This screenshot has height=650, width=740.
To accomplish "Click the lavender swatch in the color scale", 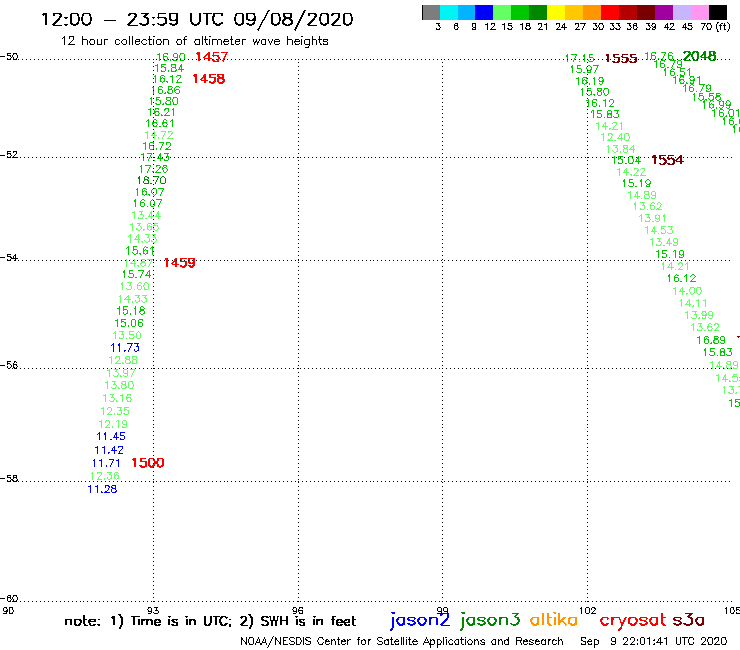I will [682, 12].
